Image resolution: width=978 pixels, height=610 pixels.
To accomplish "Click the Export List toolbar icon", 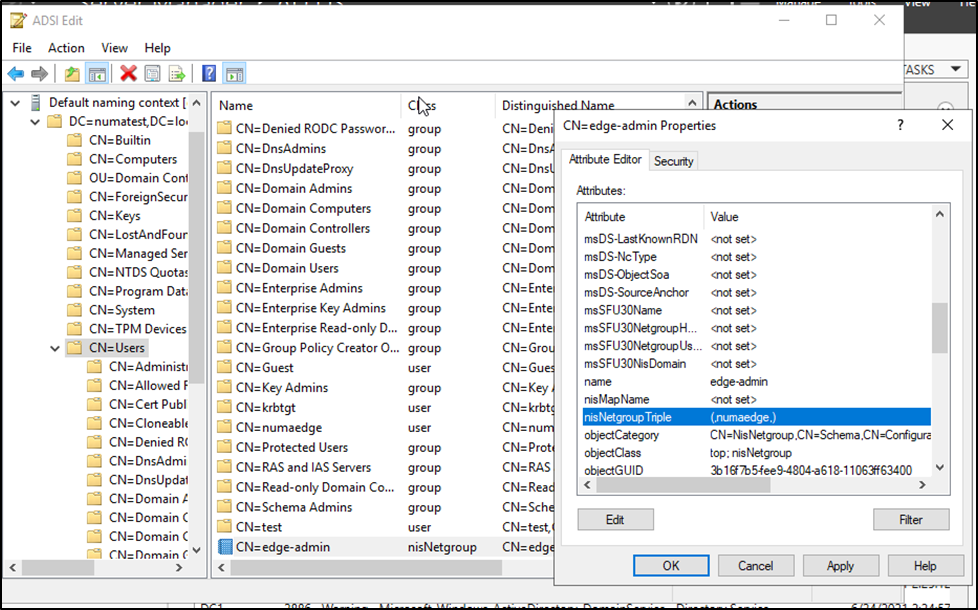I will pyautogui.click(x=177, y=74).
